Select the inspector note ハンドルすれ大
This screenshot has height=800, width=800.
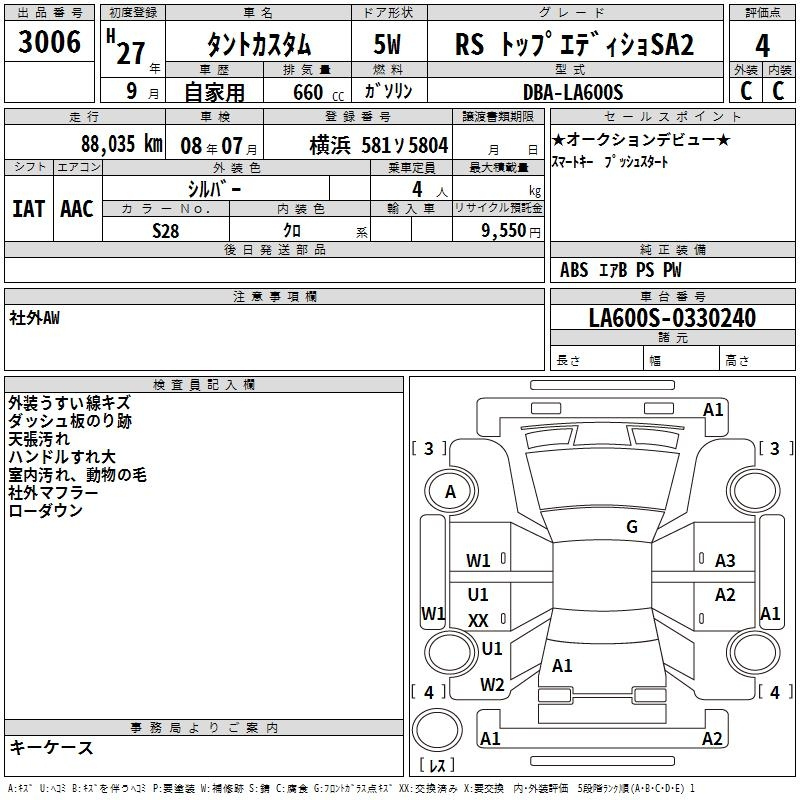(62, 457)
